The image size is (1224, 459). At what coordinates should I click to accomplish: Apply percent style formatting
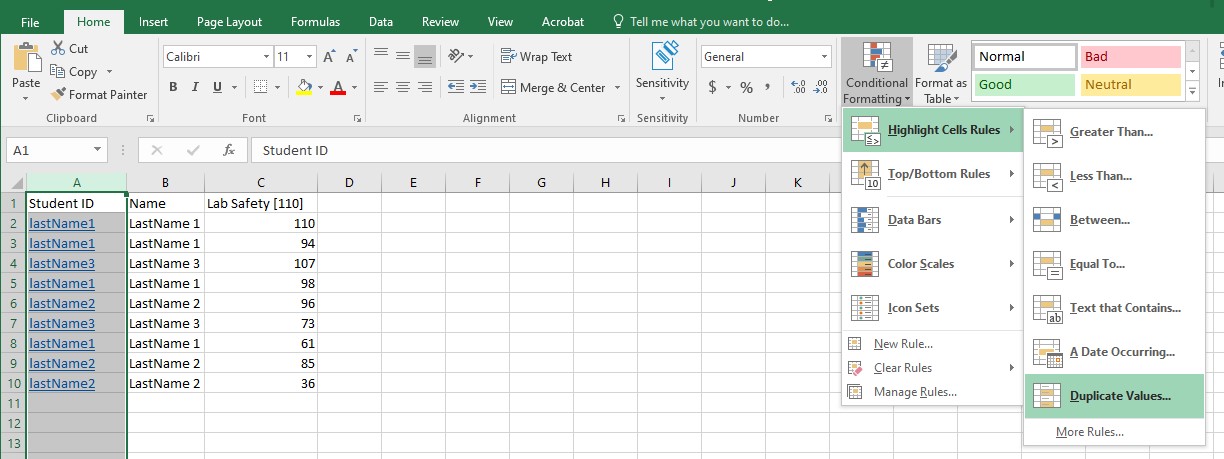(x=746, y=88)
